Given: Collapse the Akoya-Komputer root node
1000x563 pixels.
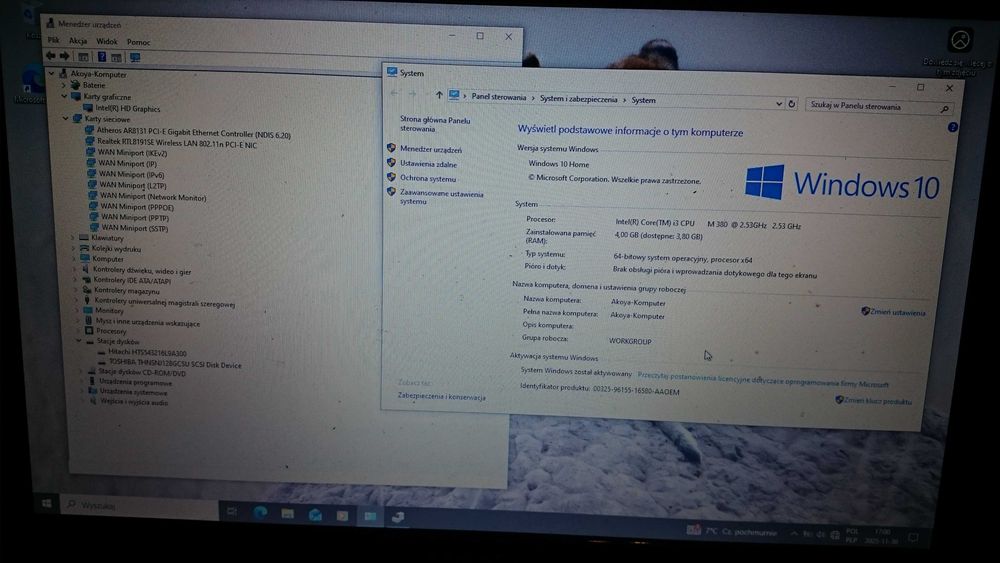Looking at the screenshot, I should point(52,73).
